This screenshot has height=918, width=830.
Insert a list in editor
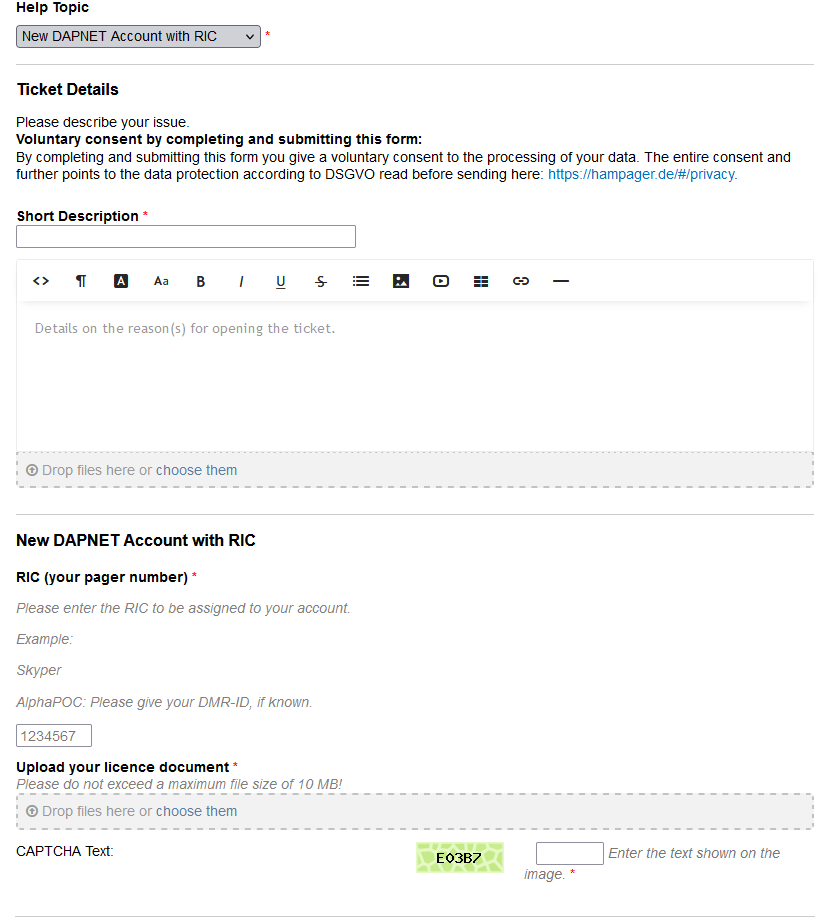click(x=361, y=281)
